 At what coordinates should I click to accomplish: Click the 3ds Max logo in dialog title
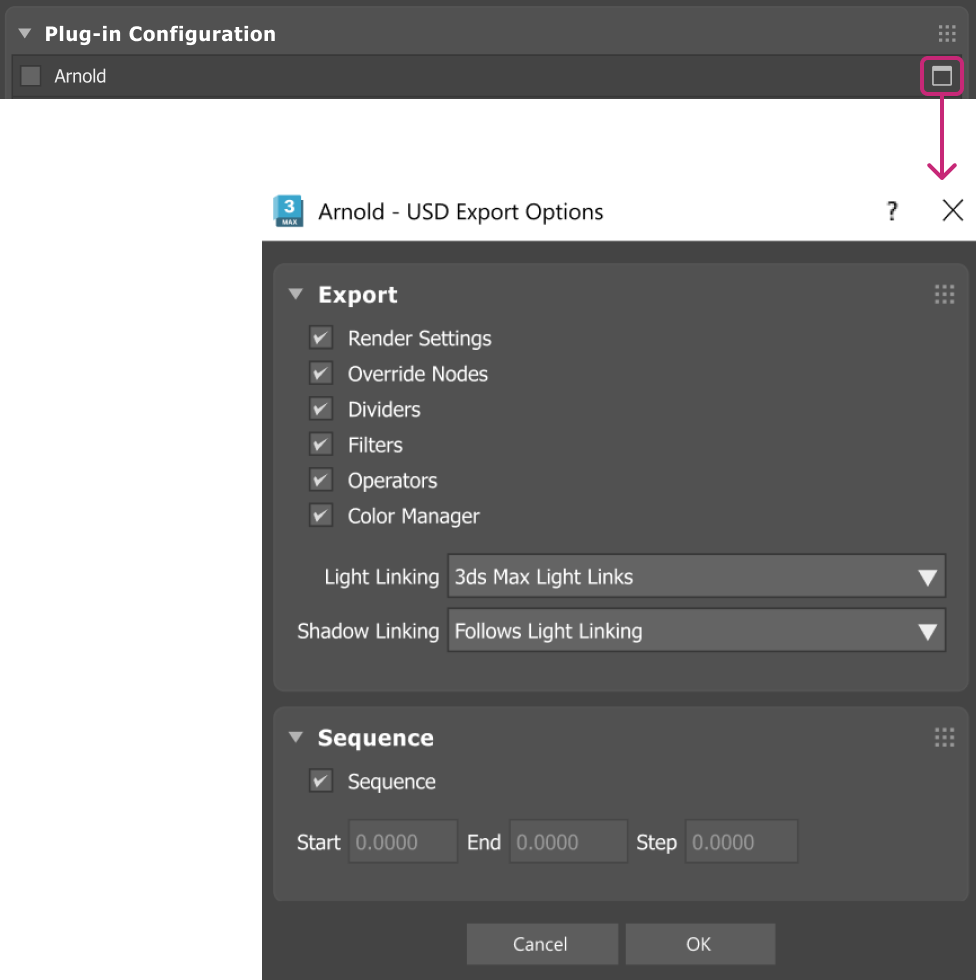pyautogui.click(x=289, y=211)
